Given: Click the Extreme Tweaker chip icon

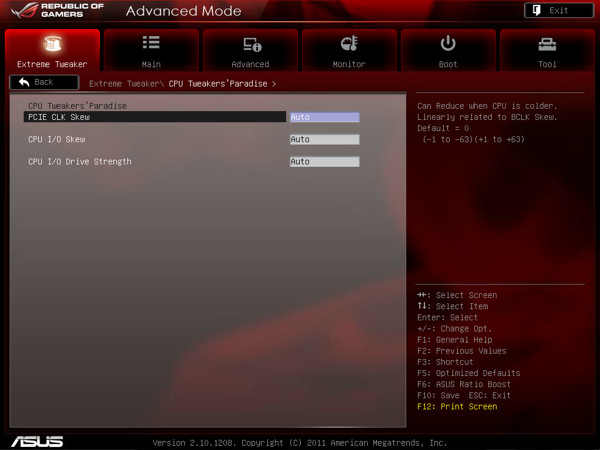Looking at the screenshot, I should click(52, 44).
